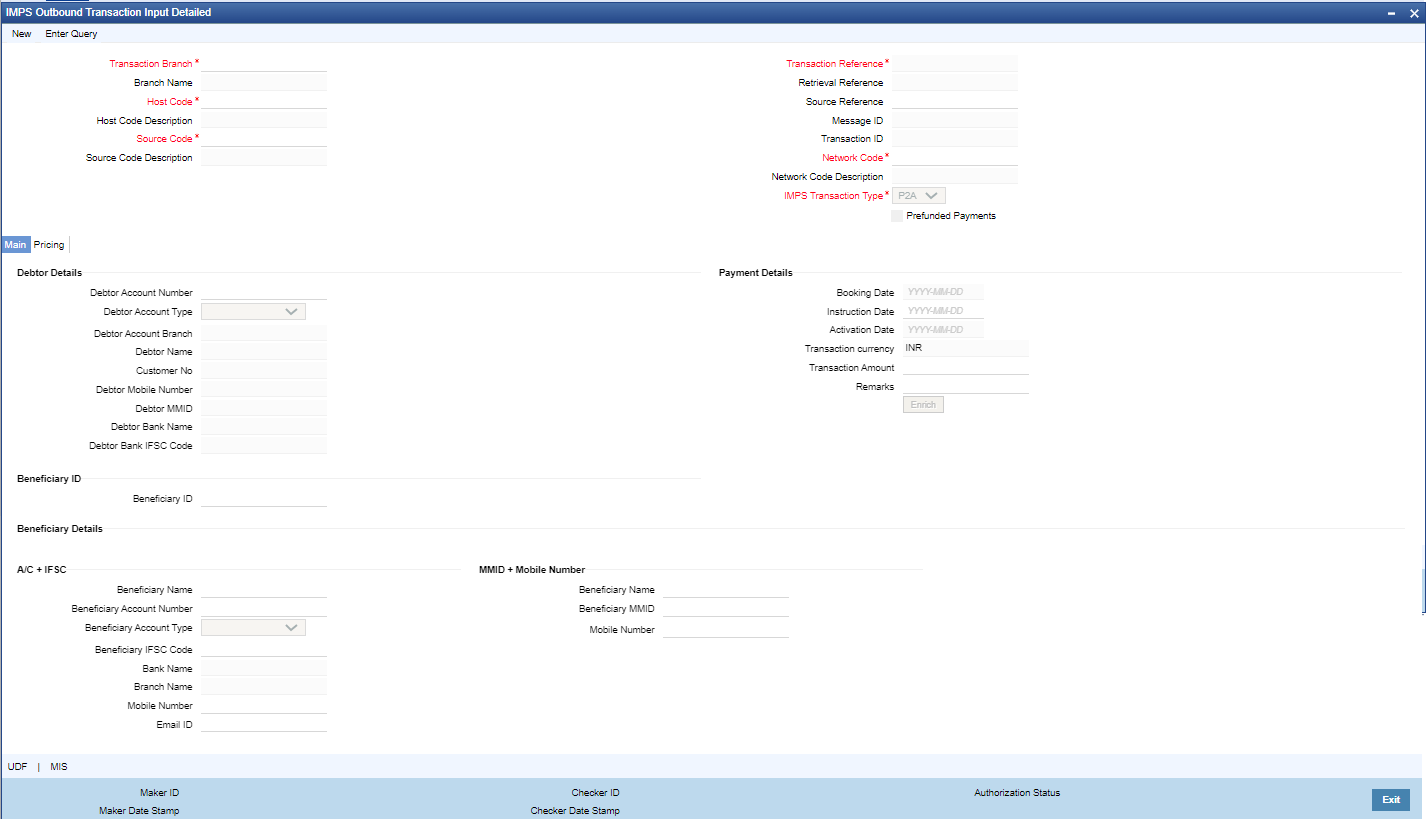Toggle the Prefunded Payments checkbox
Image resolution: width=1427 pixels, height=819 pixels.
897,216
